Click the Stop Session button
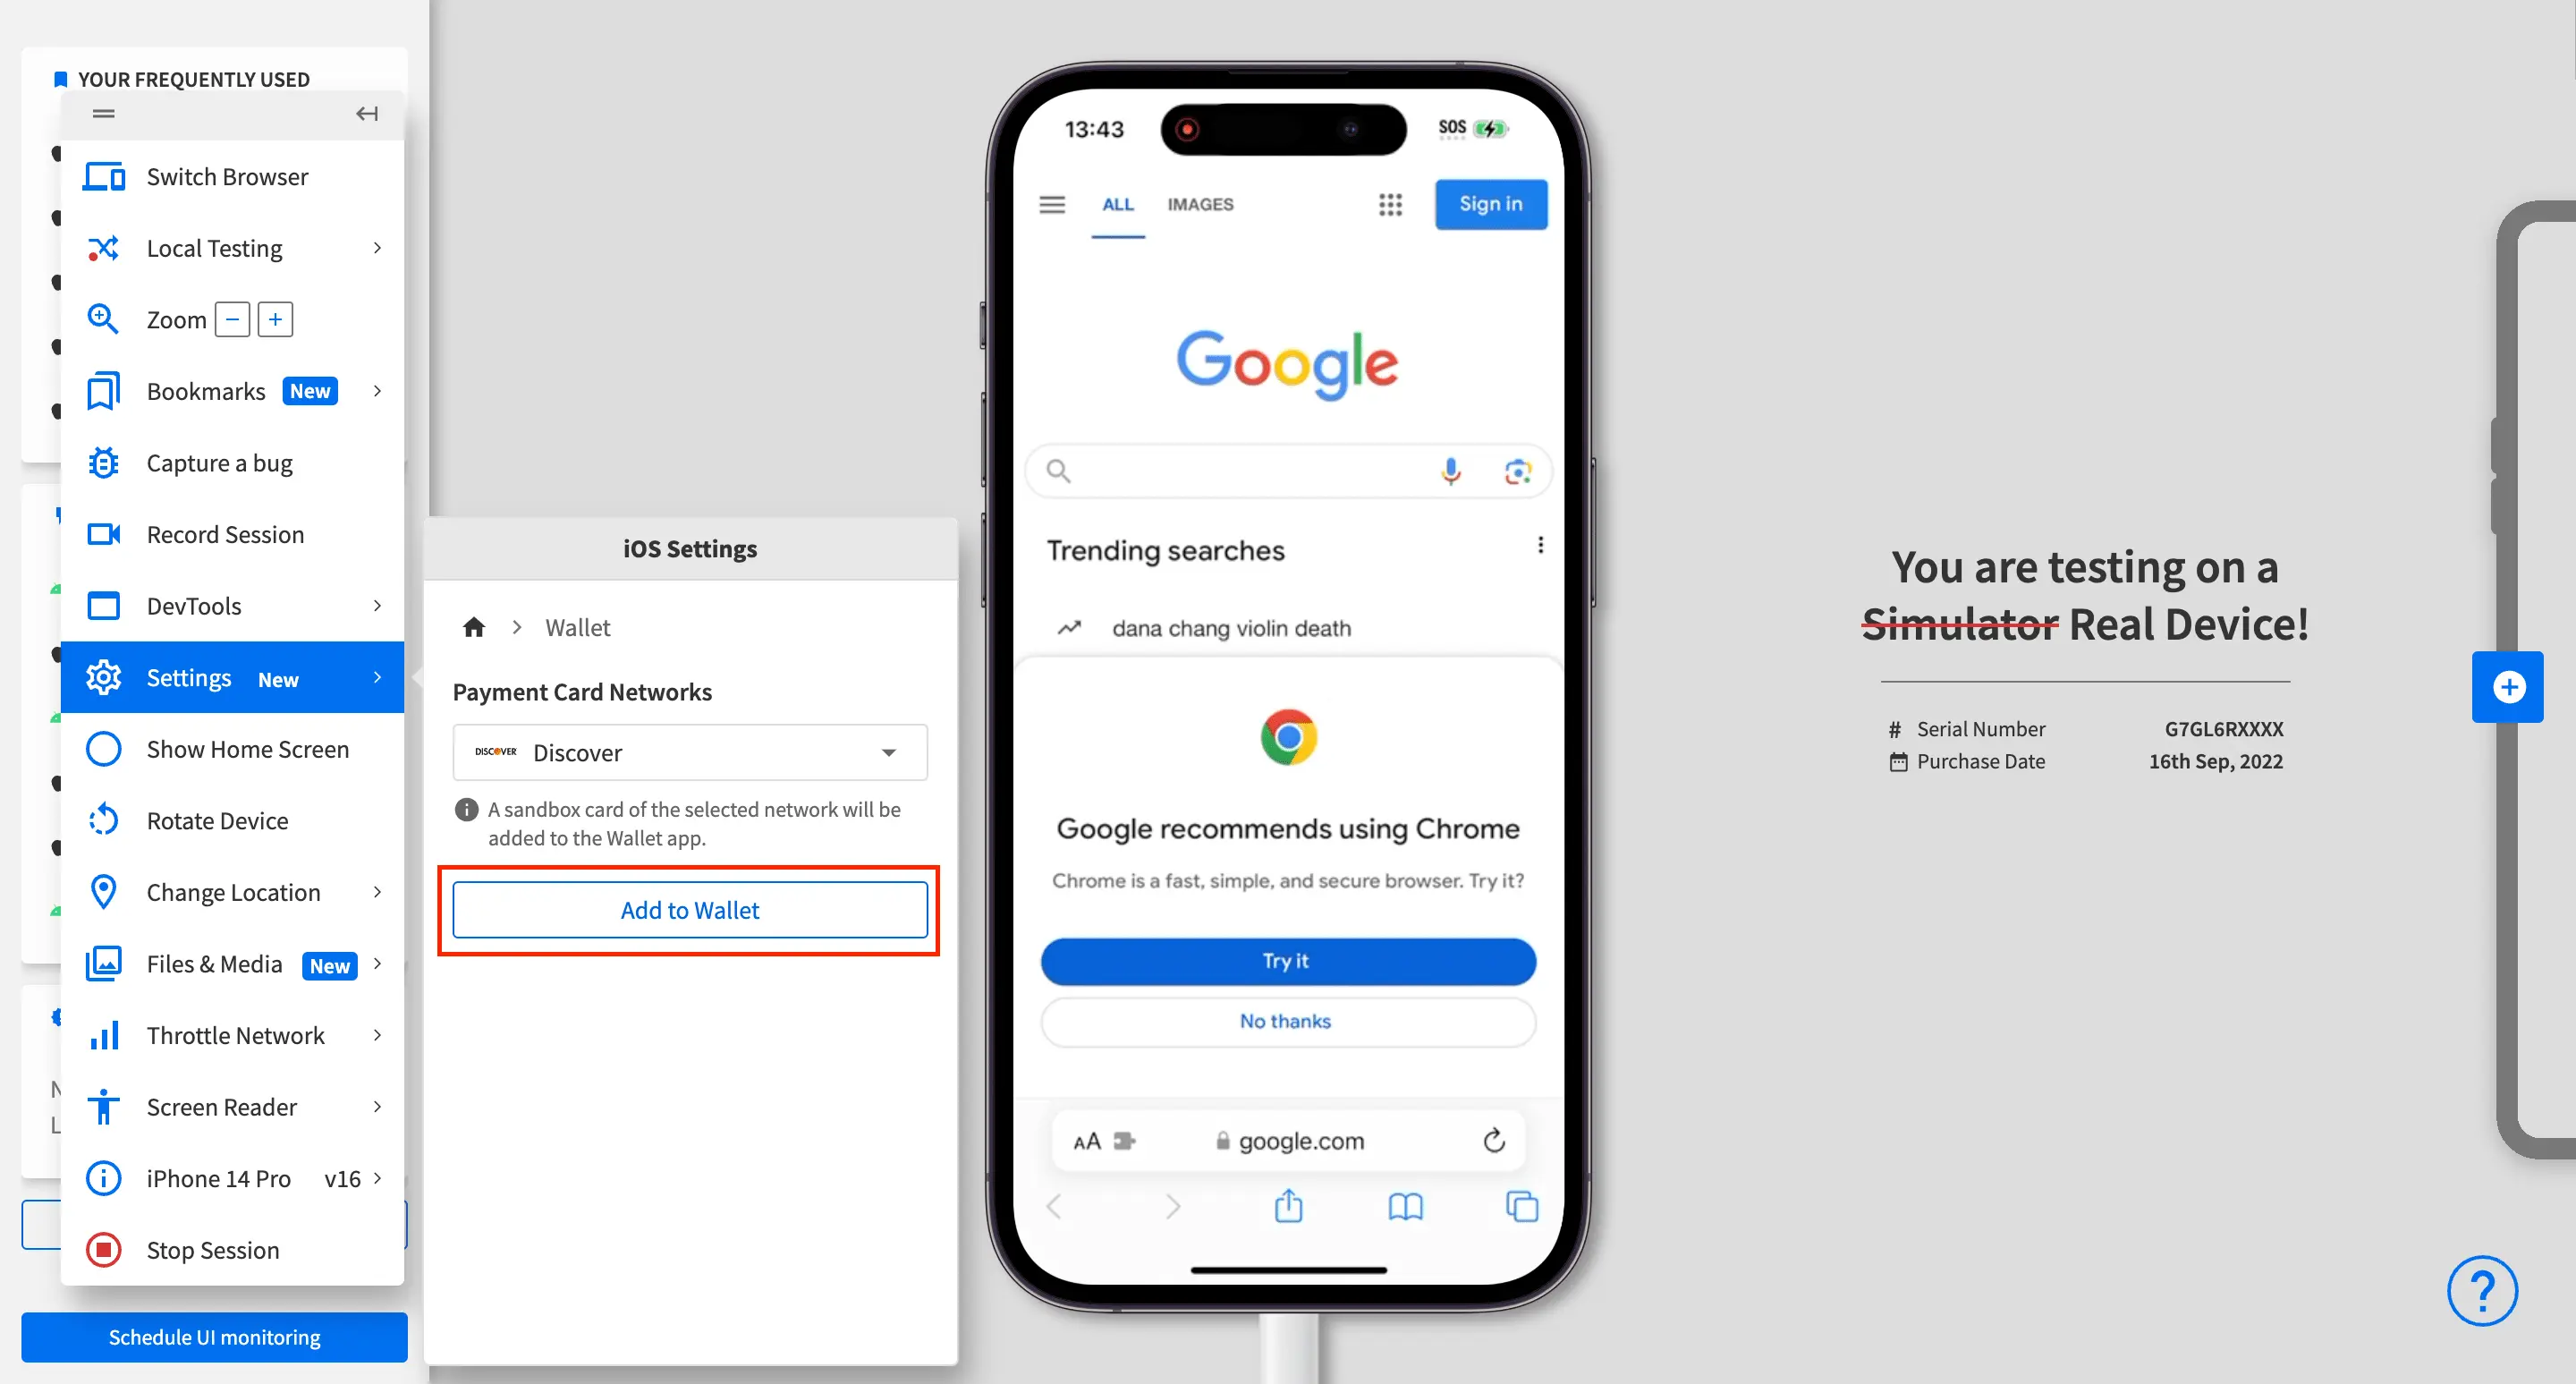Image resolution: width=2576 pixels, height=1384 pixels. click(213, 1249)
